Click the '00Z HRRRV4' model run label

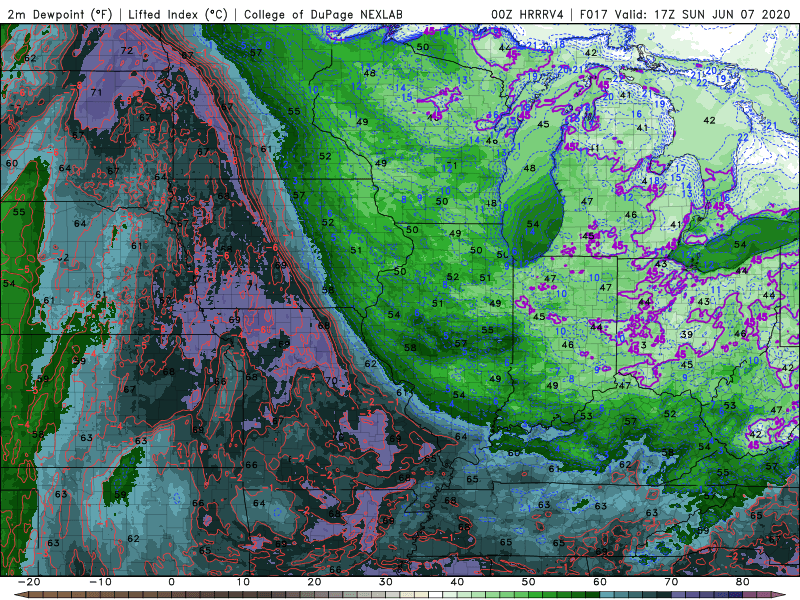(527, 14)
